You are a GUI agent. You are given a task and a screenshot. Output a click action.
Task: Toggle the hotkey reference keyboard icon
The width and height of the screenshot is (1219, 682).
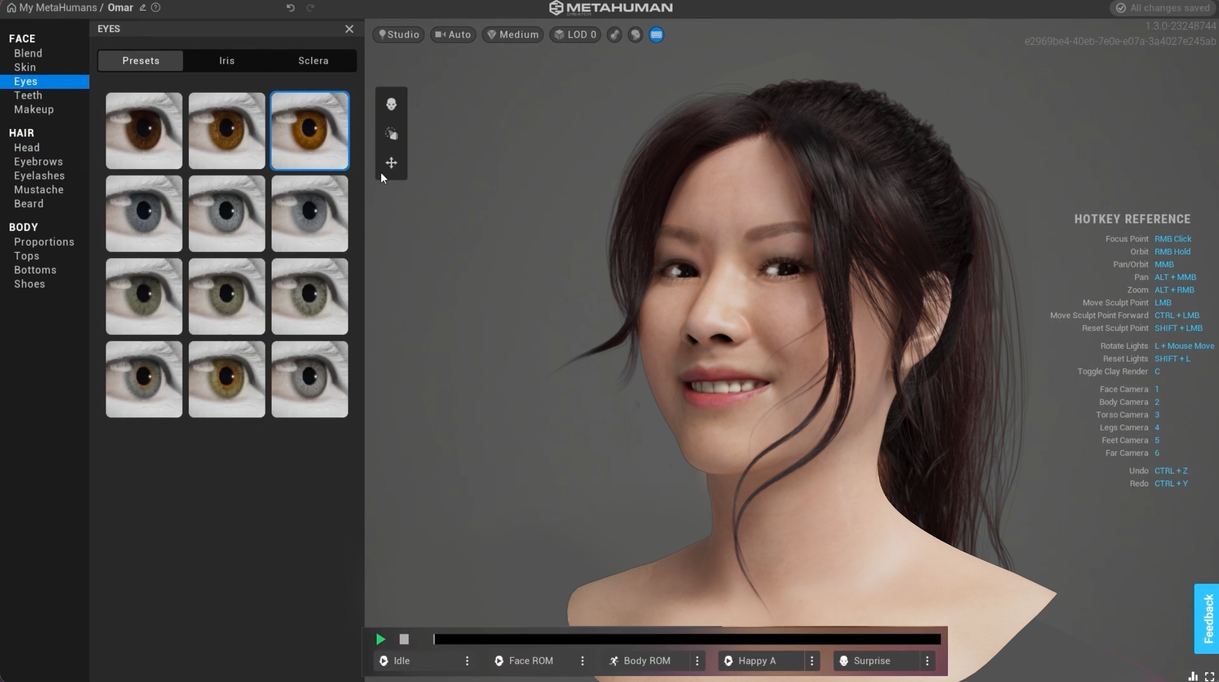pyautogui.click(x=656, y=35)
